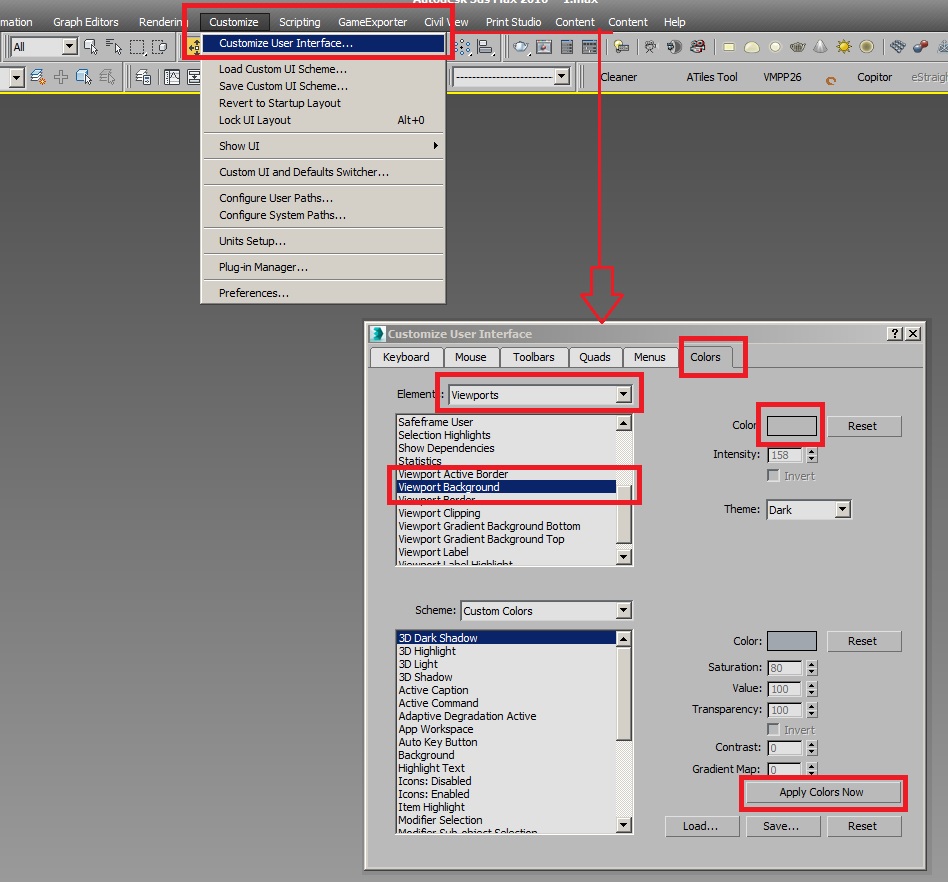Click the Rectangular Selection Region icon
The height and width of the screenshot is (882, 948).
[x=137, y=48]
